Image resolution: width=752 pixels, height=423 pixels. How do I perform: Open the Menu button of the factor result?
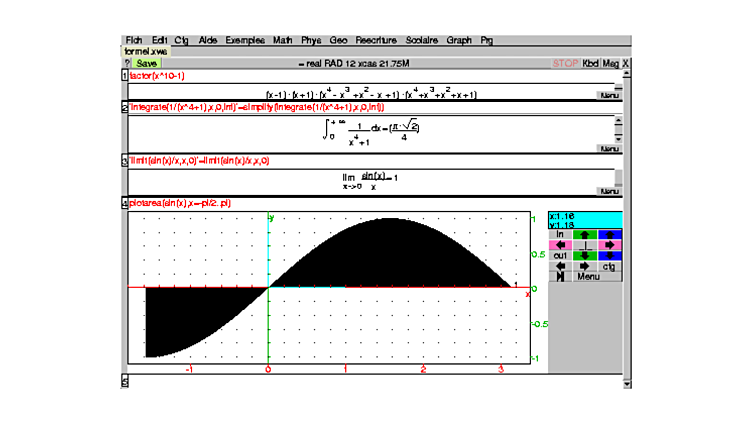(x=608, y=96)
